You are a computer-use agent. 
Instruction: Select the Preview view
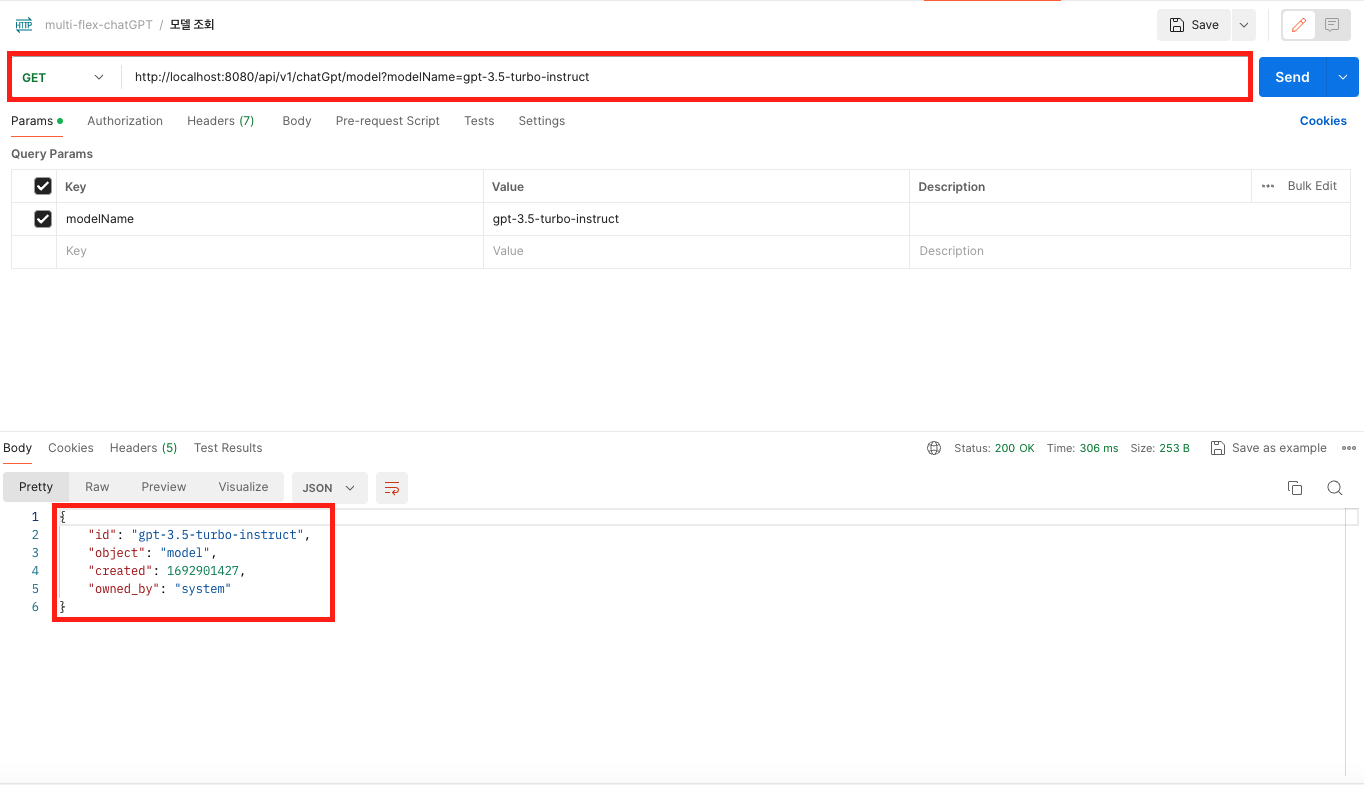point(164,487)
